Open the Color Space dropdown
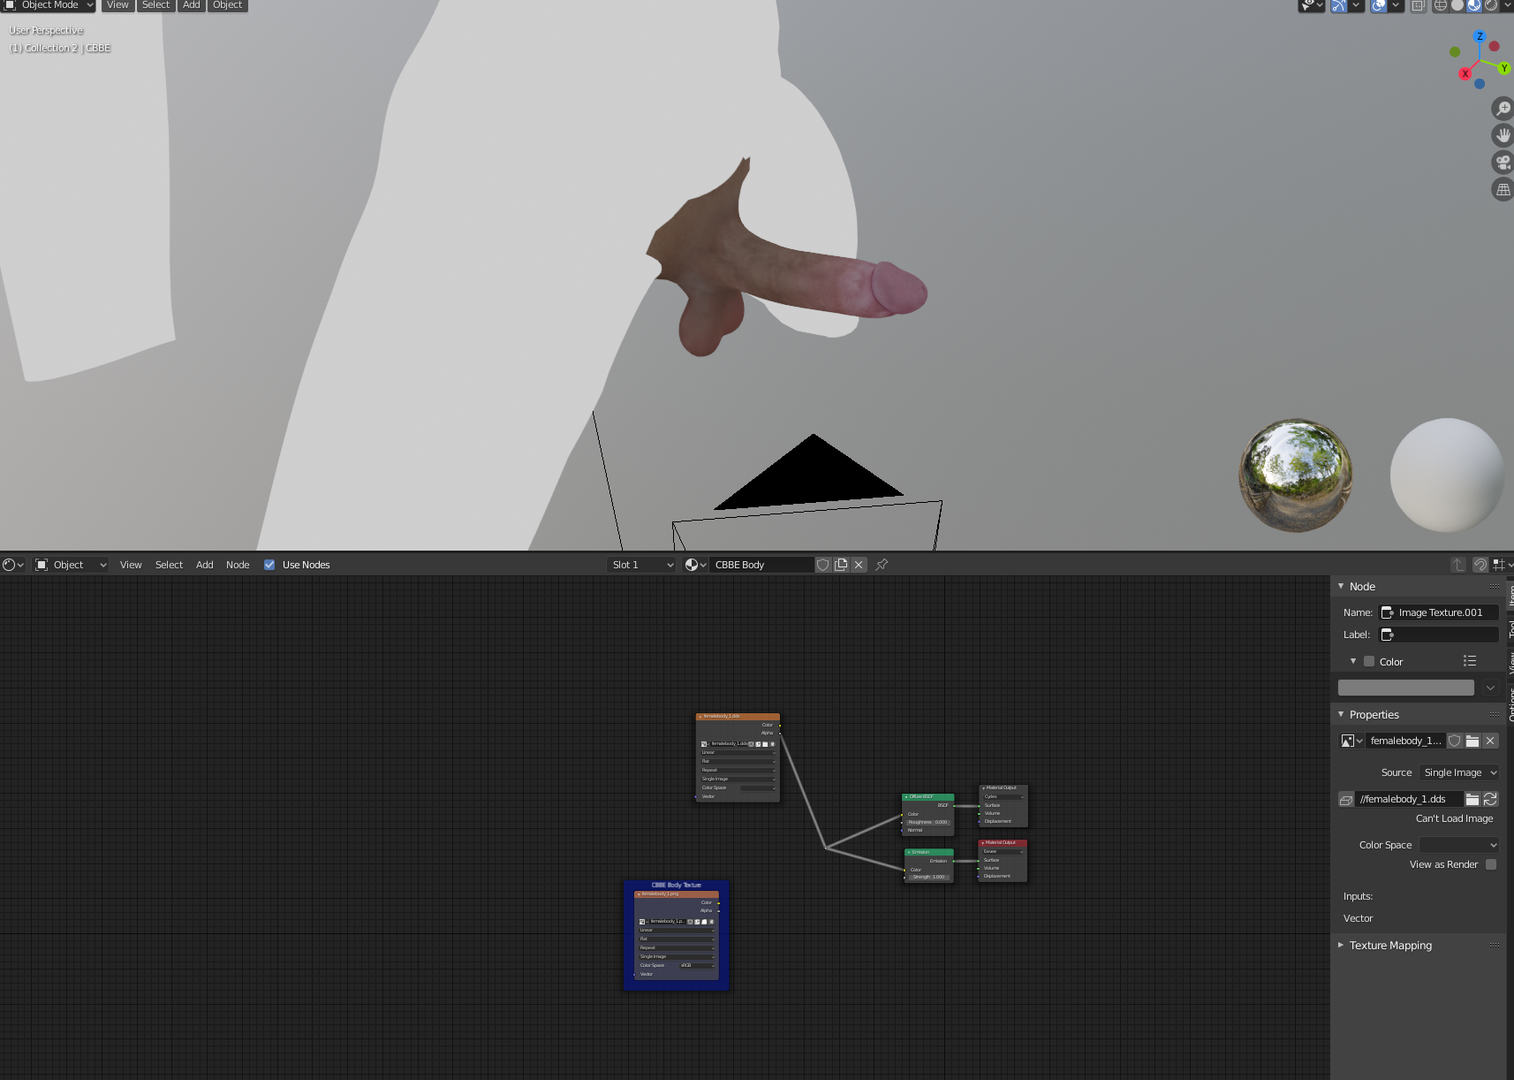This screenshot has height=1080, width=1514. pos(1459,845)
